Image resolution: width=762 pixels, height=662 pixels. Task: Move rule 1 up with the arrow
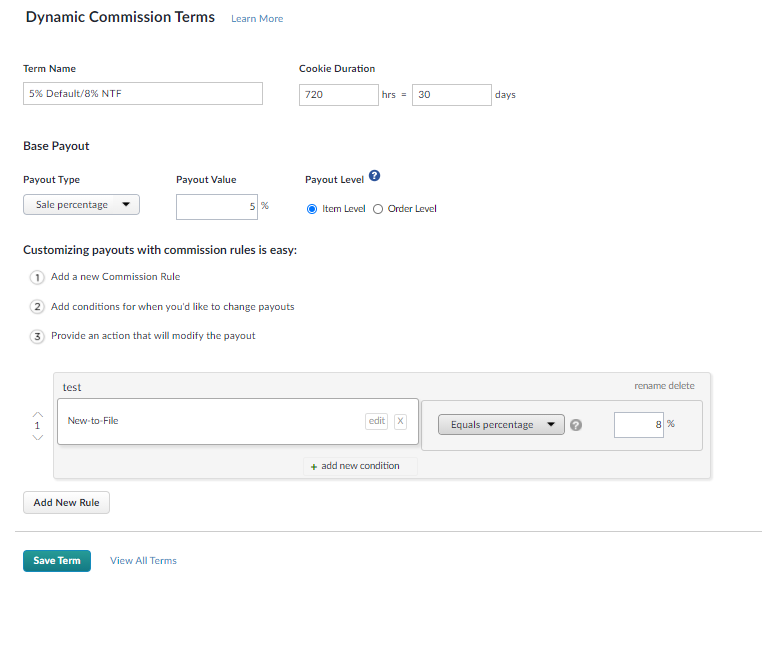pos(37,415)
